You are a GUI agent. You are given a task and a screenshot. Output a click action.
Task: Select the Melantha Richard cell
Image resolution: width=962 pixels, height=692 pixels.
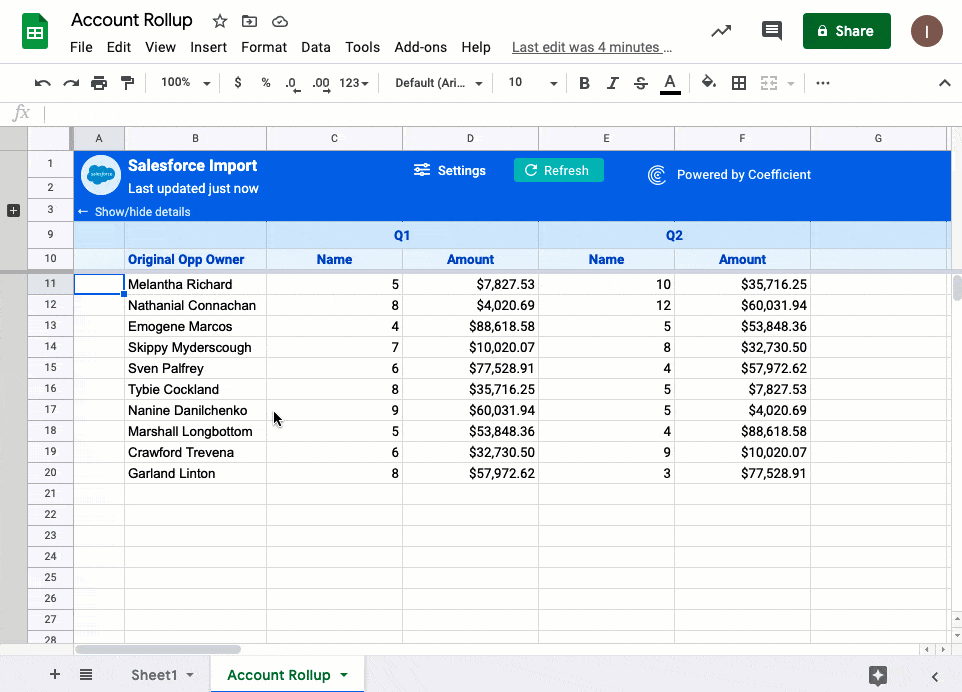(195, 284)
